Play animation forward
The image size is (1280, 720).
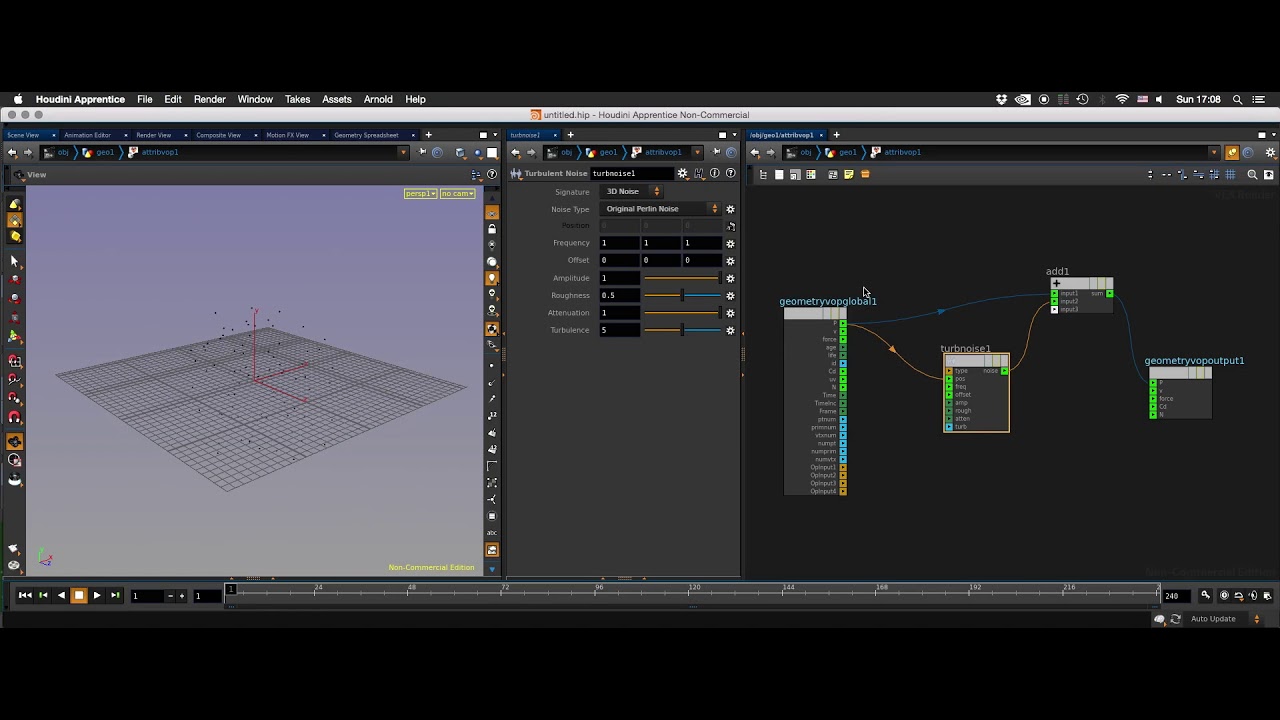(x=97, y=595)
